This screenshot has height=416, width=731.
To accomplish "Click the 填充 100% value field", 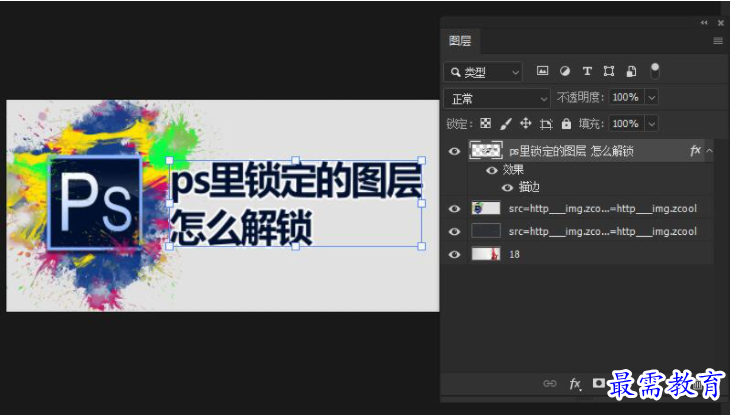I will [626, 124].
